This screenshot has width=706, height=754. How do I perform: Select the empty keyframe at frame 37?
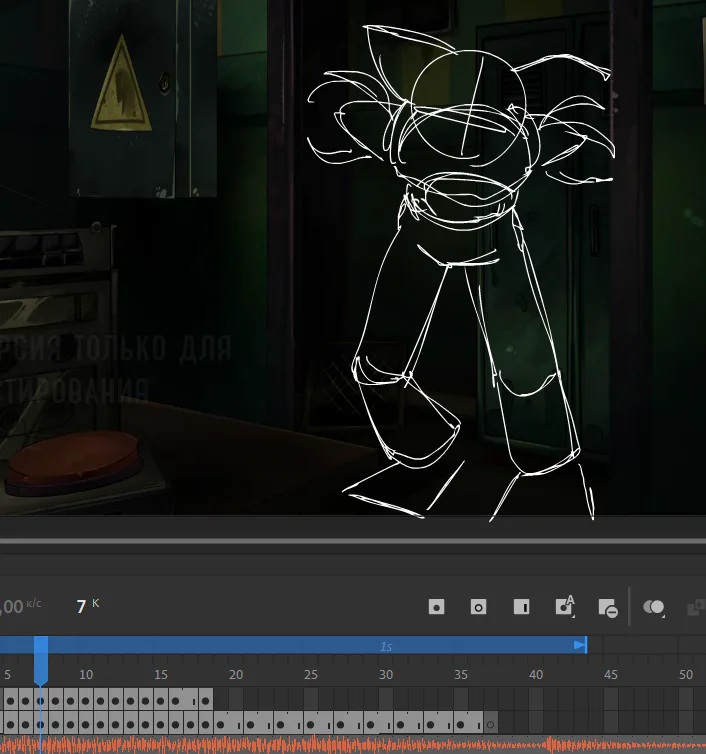[x=490, y=724]
